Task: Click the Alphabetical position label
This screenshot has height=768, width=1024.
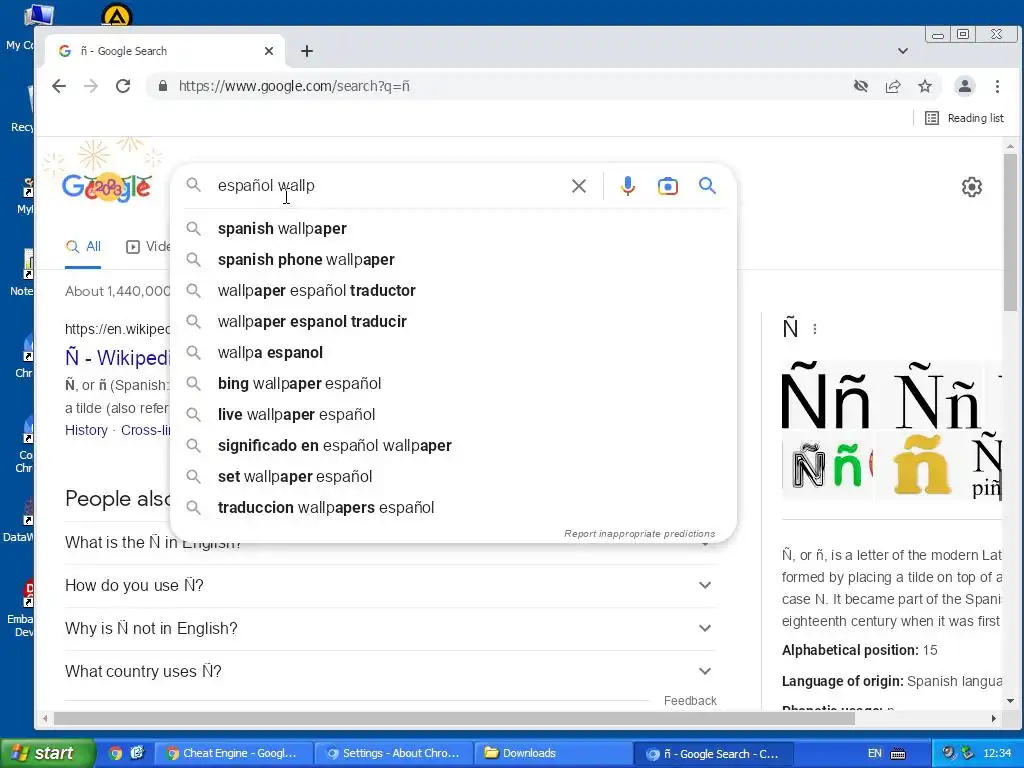Action: [850, 650]
